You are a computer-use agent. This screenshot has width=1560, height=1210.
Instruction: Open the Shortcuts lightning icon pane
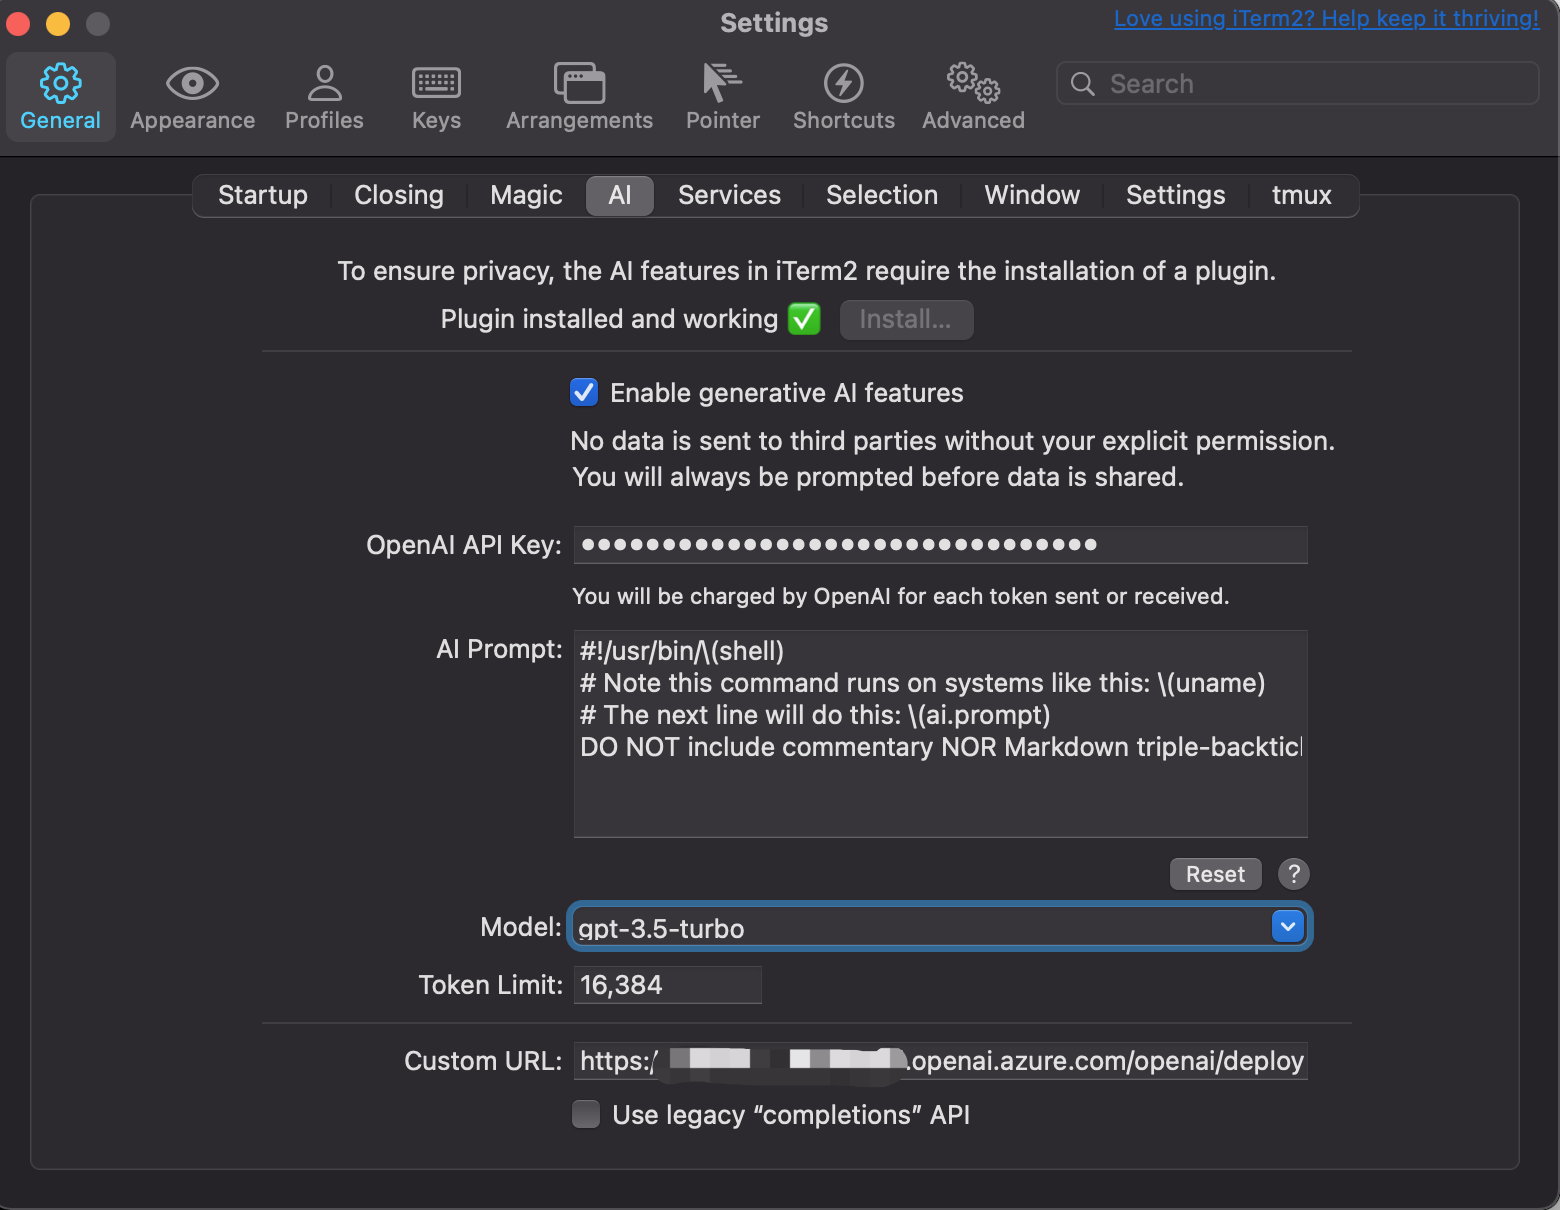point(844,97)
